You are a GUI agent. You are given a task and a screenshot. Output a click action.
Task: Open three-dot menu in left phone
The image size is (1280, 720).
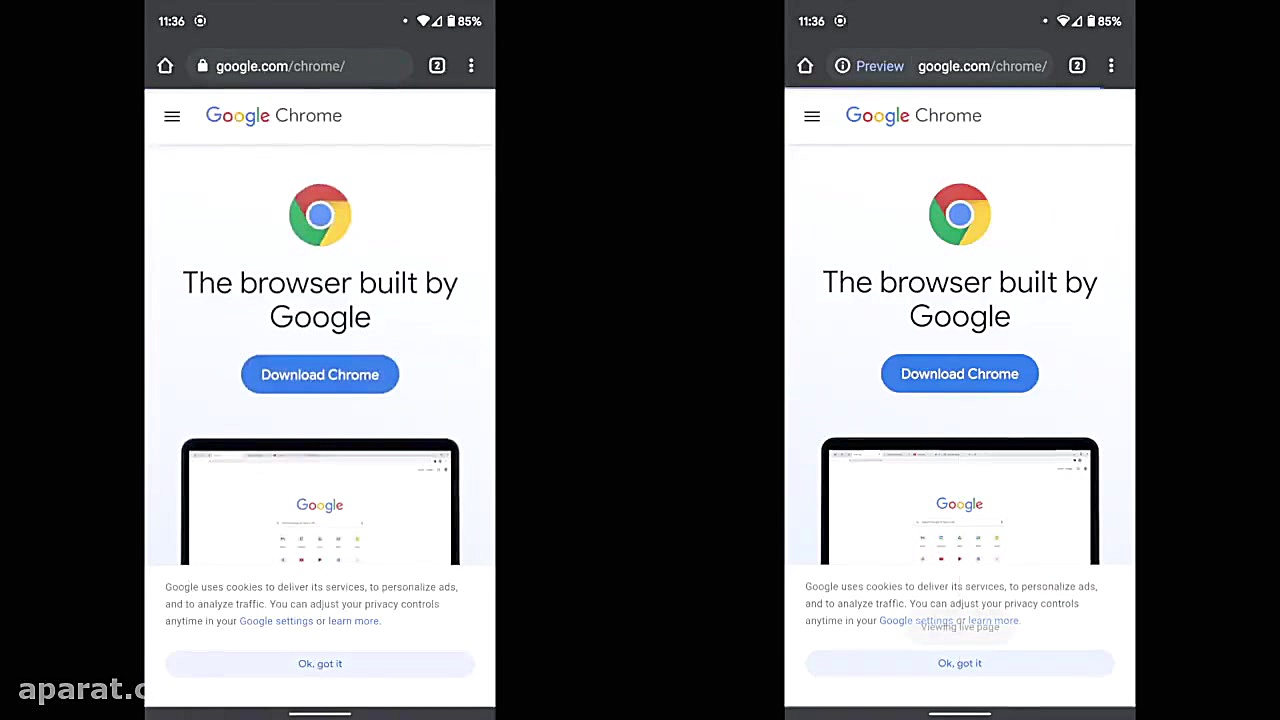[471, 66]
